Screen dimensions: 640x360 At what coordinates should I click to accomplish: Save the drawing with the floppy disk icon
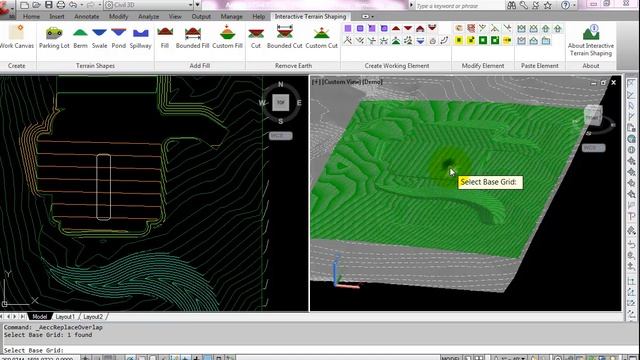click(49, 5)
